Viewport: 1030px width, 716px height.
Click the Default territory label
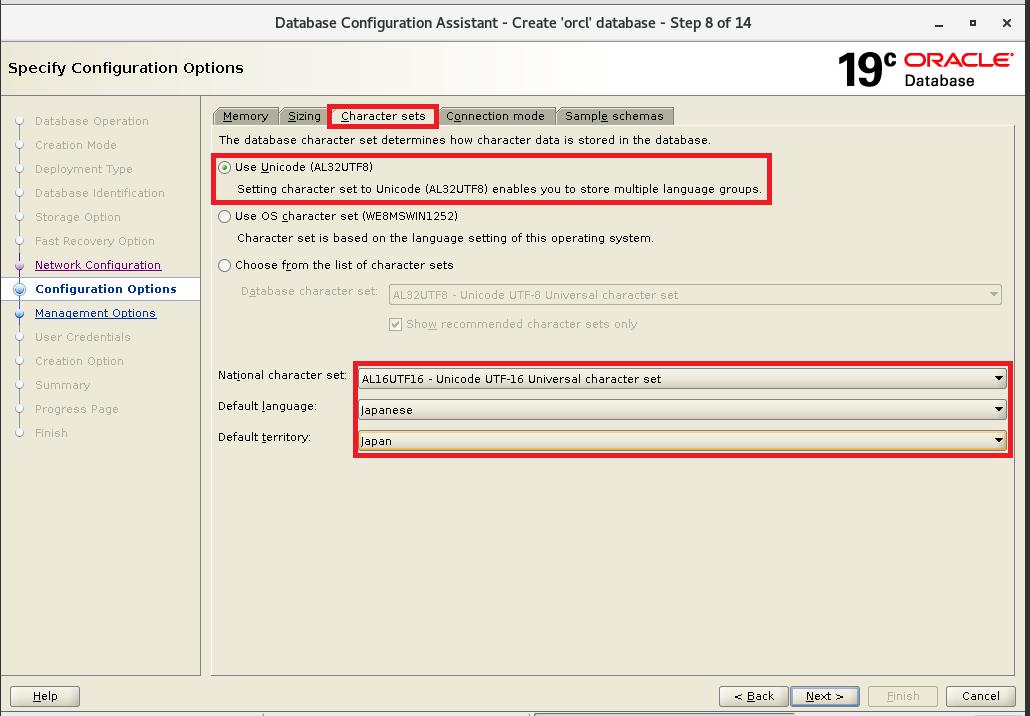(264, 437)
